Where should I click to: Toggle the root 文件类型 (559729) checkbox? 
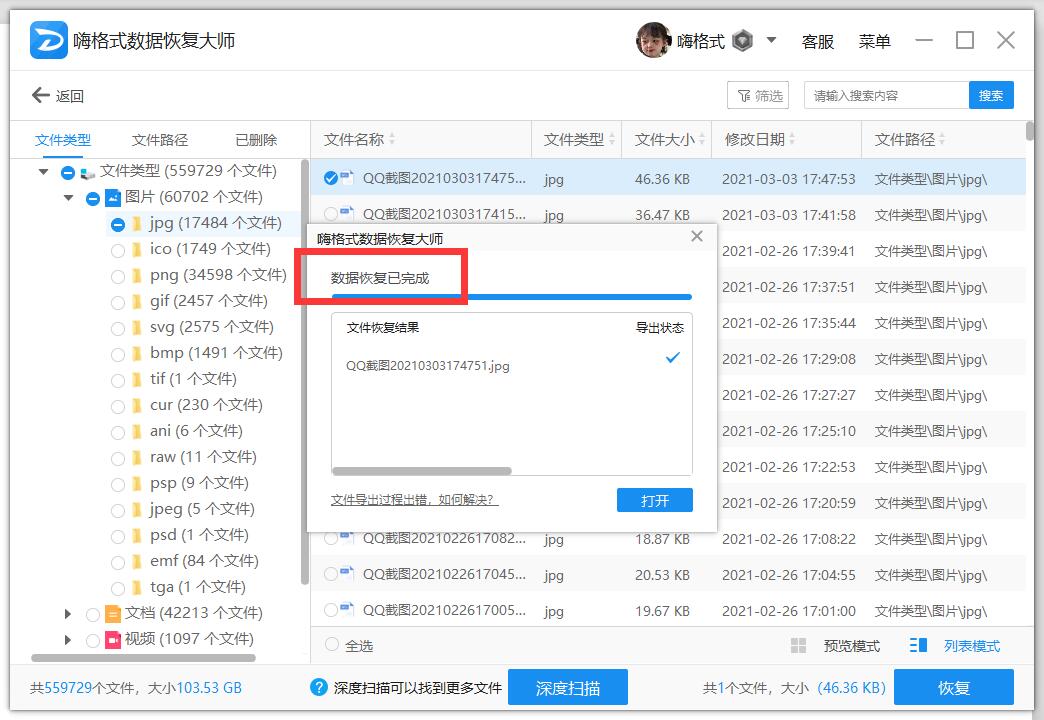tap(67, 173)
